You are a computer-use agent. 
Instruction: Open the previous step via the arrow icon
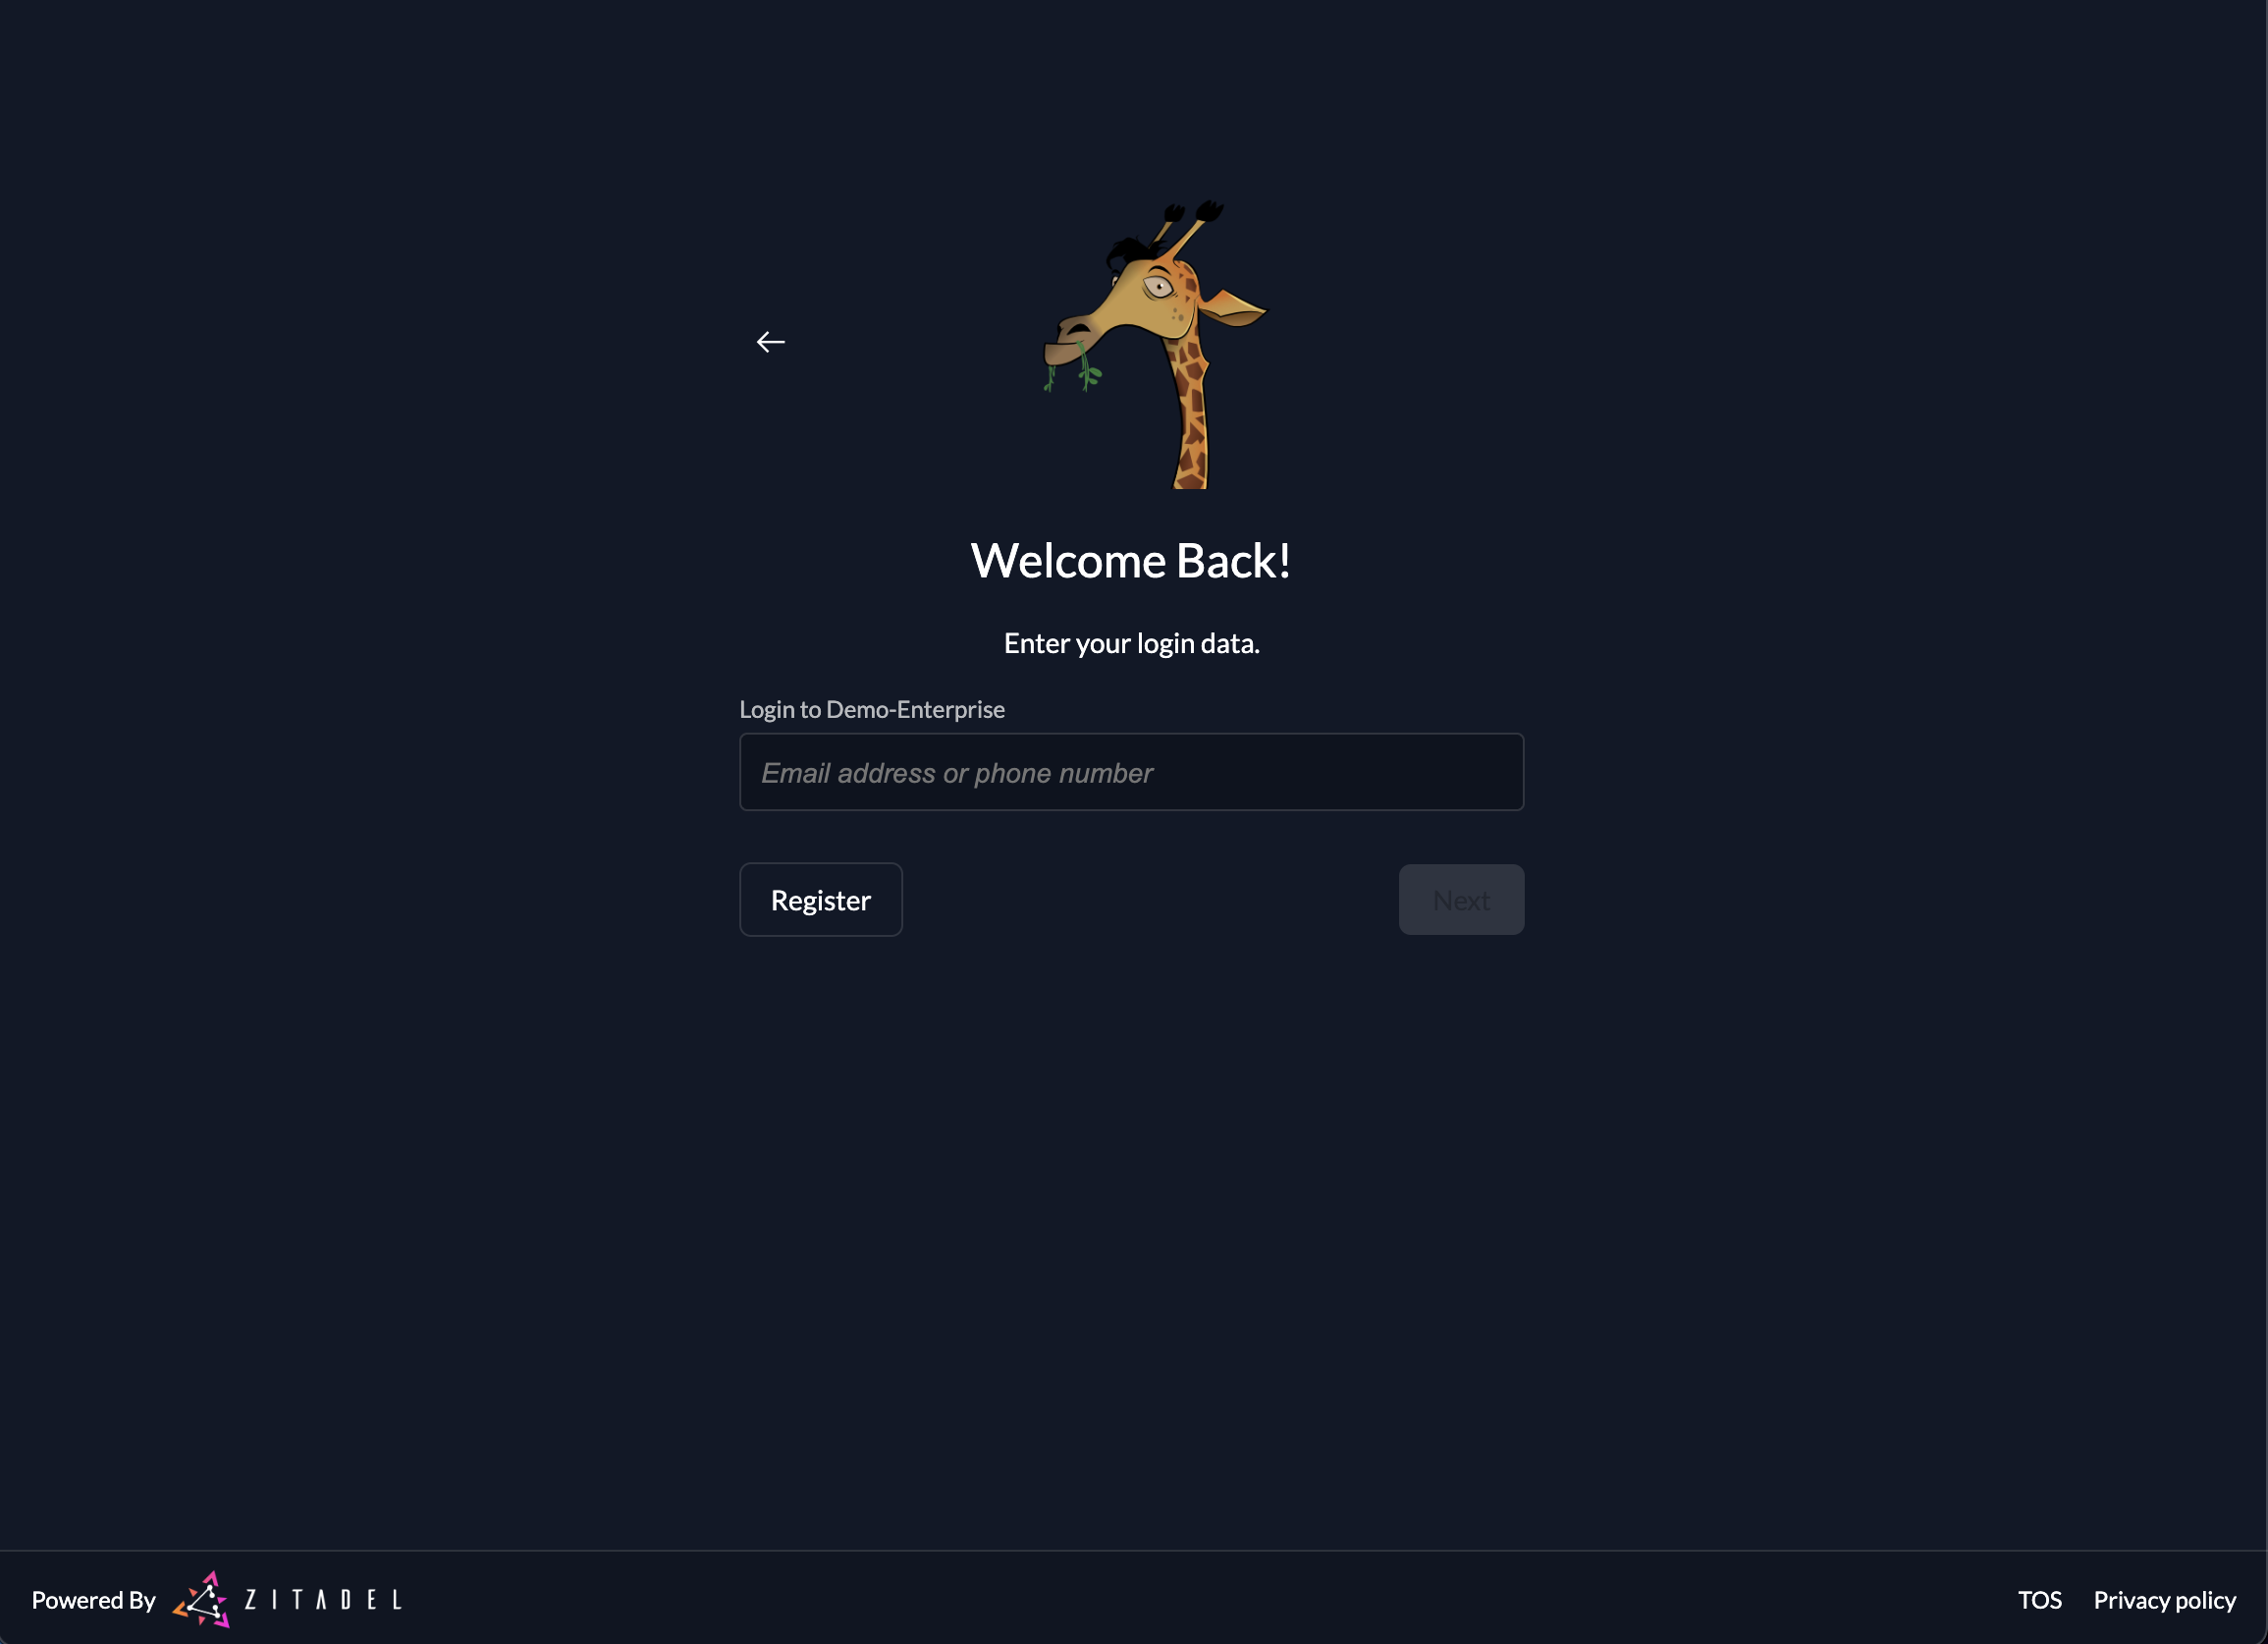771,342
